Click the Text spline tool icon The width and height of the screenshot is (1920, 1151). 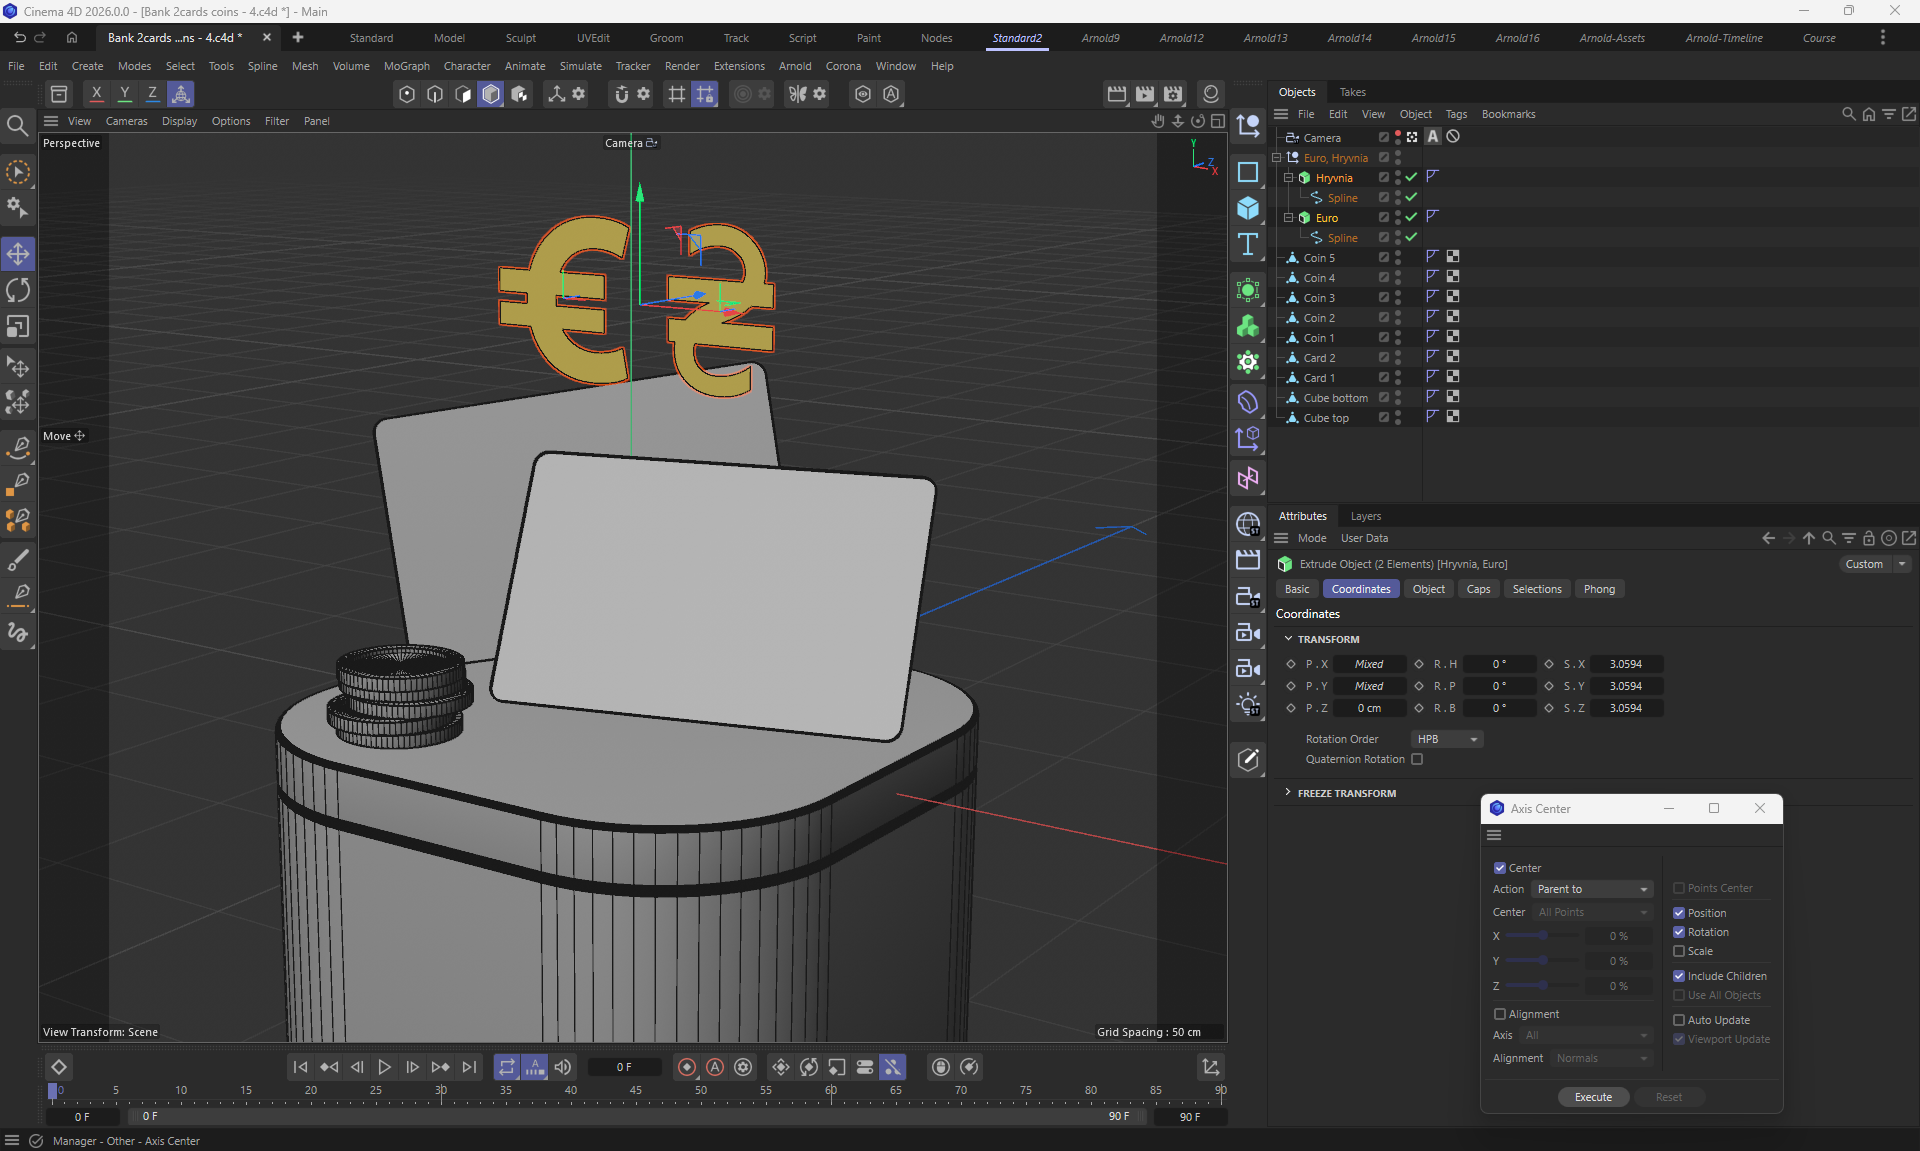point(1247,245)
